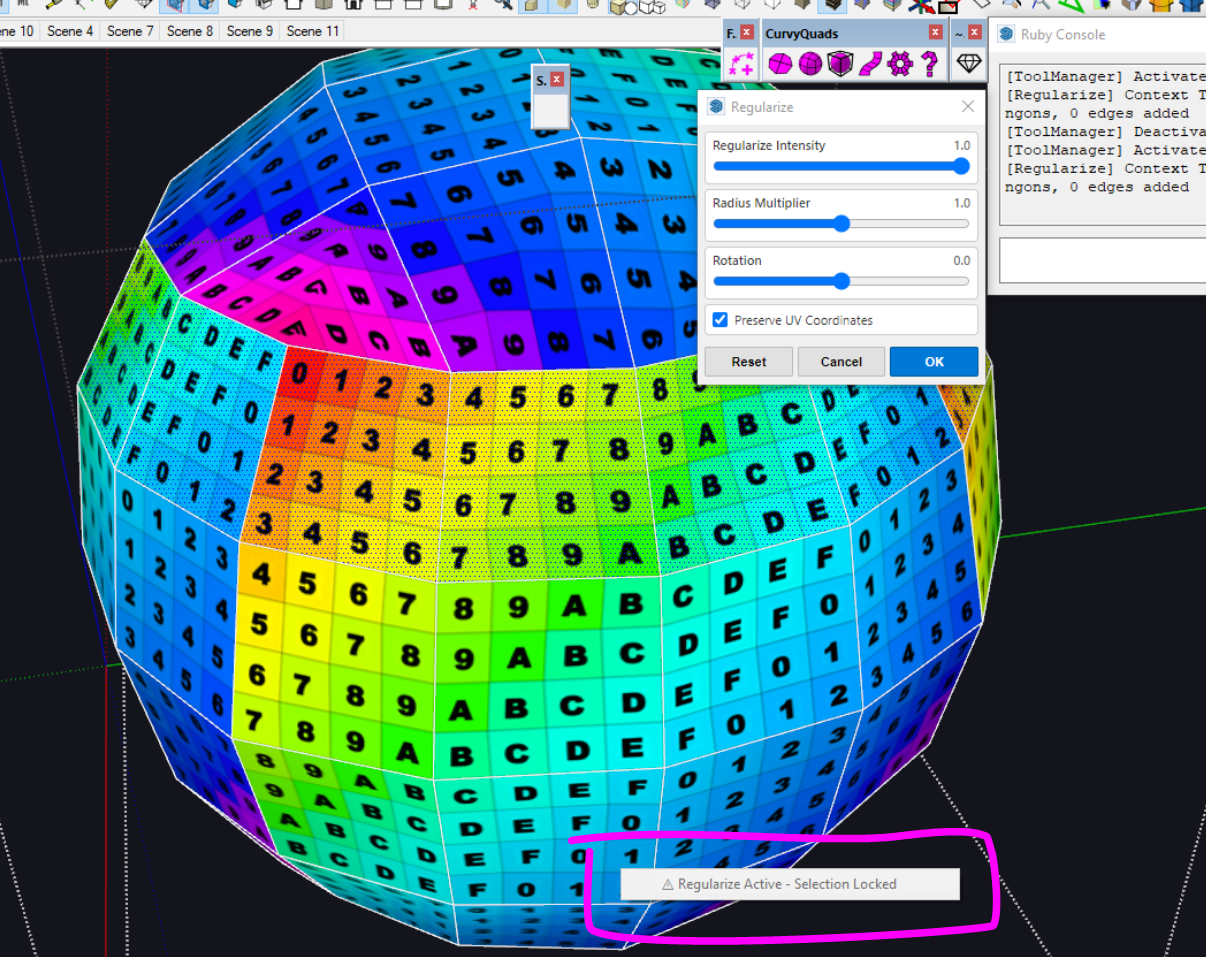Click Reset in the Regularize dialog
This screenshot has height=957, width=1206.
point(748,361)
